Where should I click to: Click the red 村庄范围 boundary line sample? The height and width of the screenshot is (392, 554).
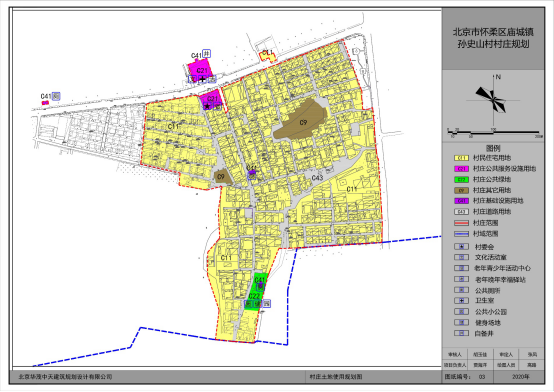click(x=461, y=223)
